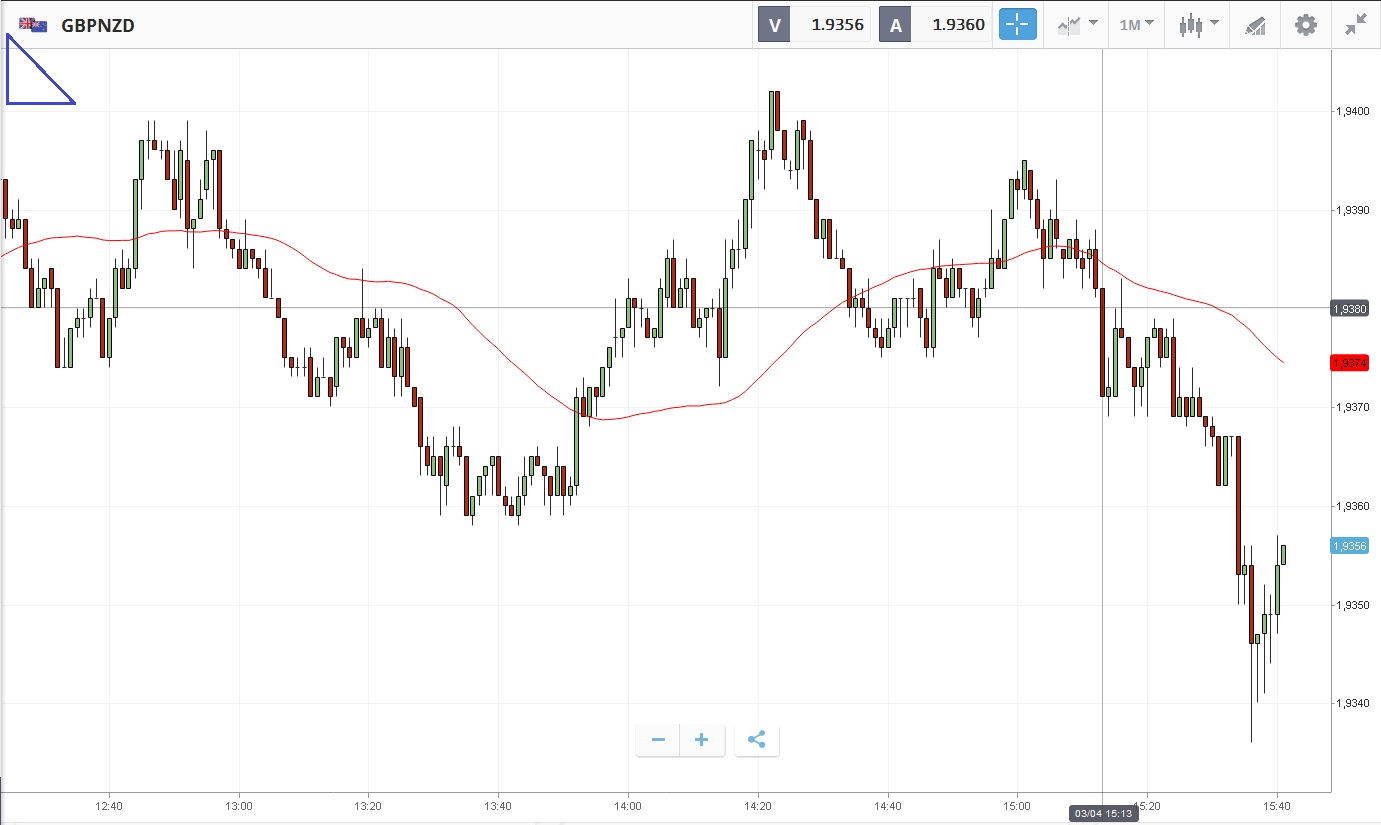This screenshot has width=1381, height=825.
Task: Click the 14:40 time axis label
Action: (x=887, y=806)
